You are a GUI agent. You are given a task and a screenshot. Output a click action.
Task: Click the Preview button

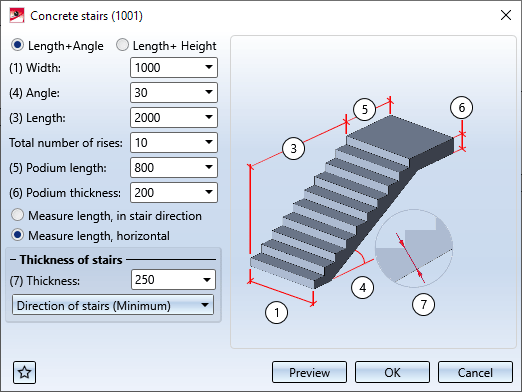click(x=309, y=372)
